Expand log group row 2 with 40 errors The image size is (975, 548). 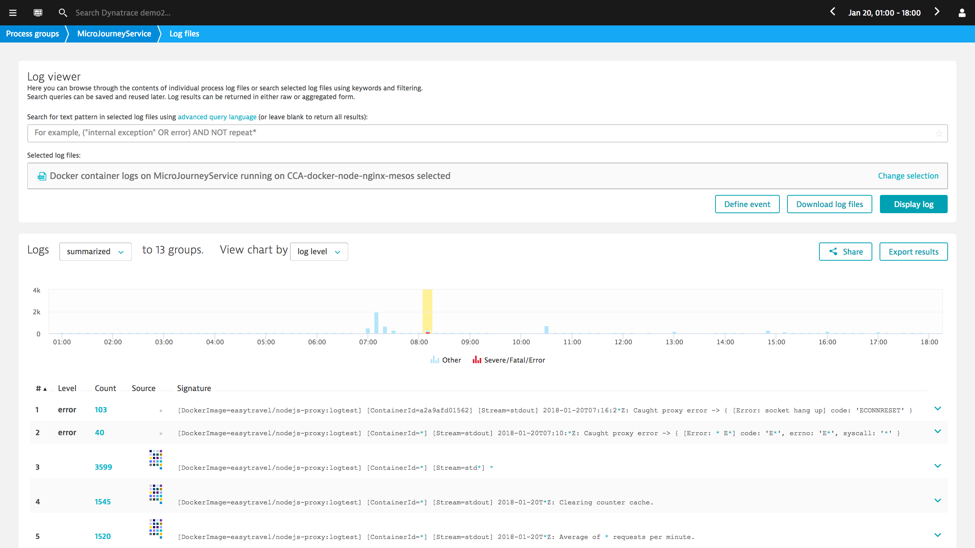point(938,431)
